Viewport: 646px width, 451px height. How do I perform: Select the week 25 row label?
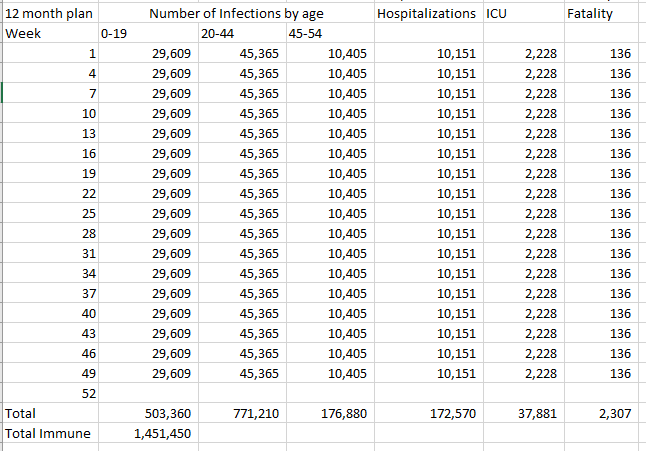[x=88, y=213]
